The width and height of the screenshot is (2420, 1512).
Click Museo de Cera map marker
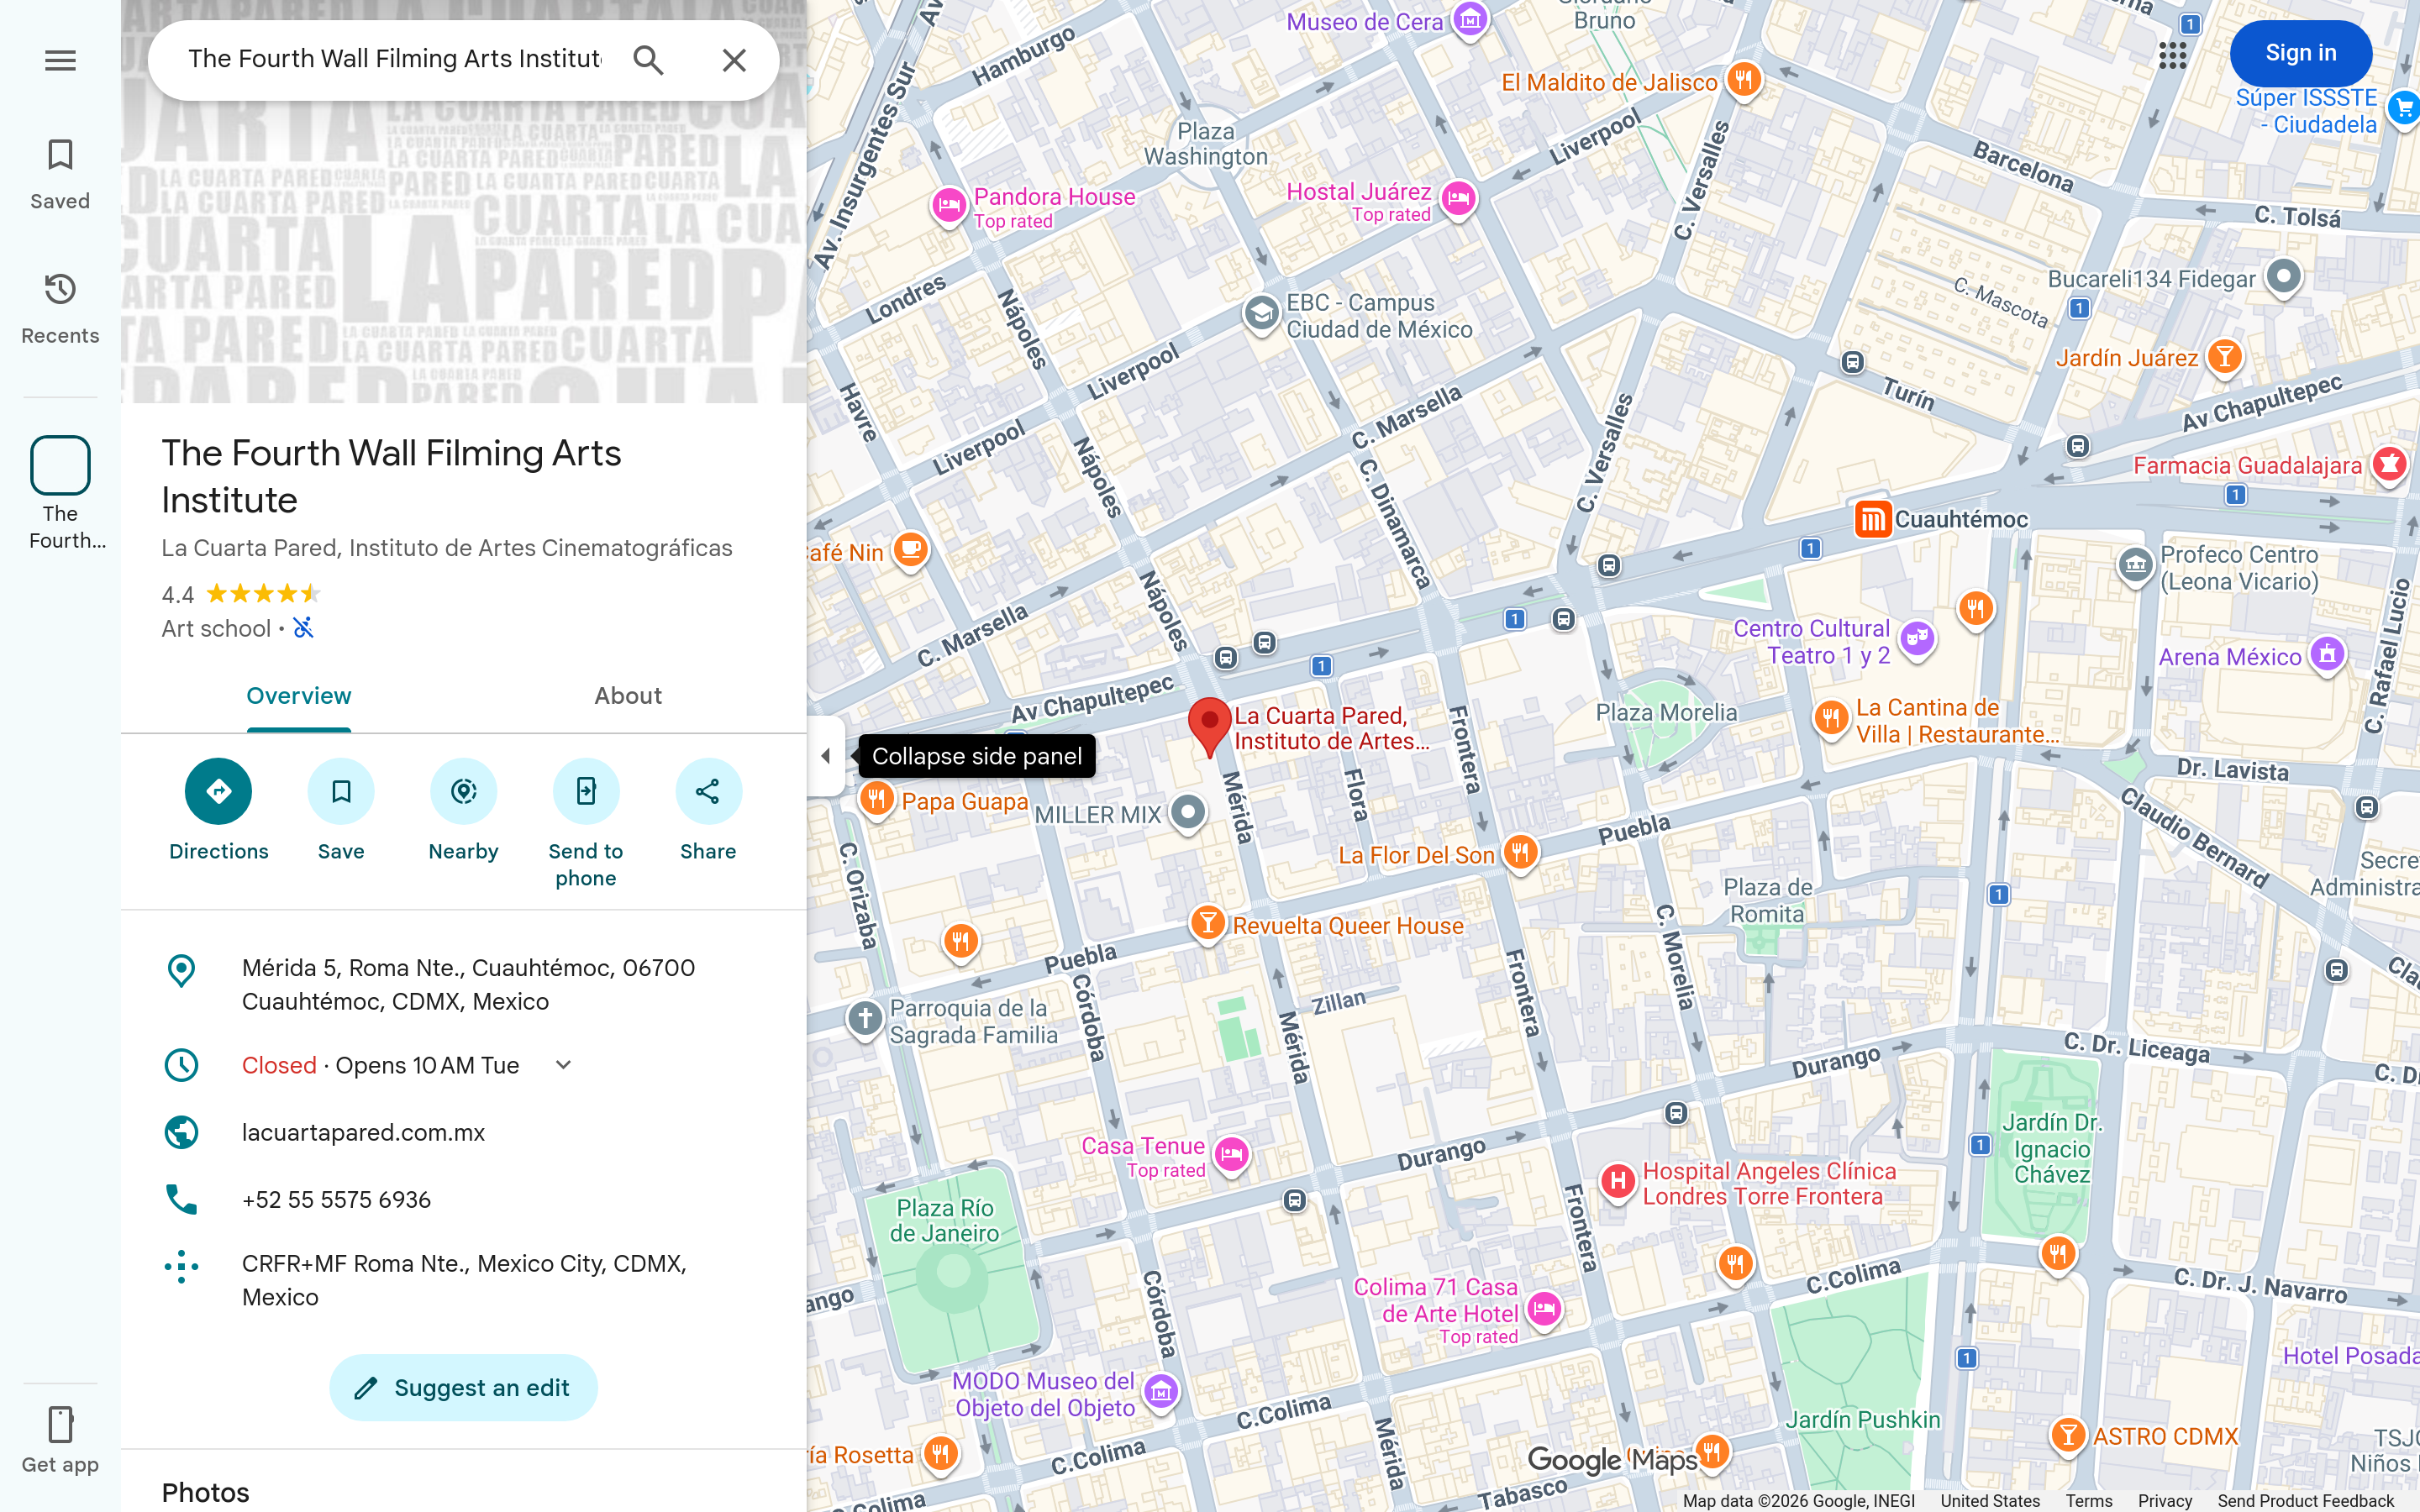click(1470, 19)
